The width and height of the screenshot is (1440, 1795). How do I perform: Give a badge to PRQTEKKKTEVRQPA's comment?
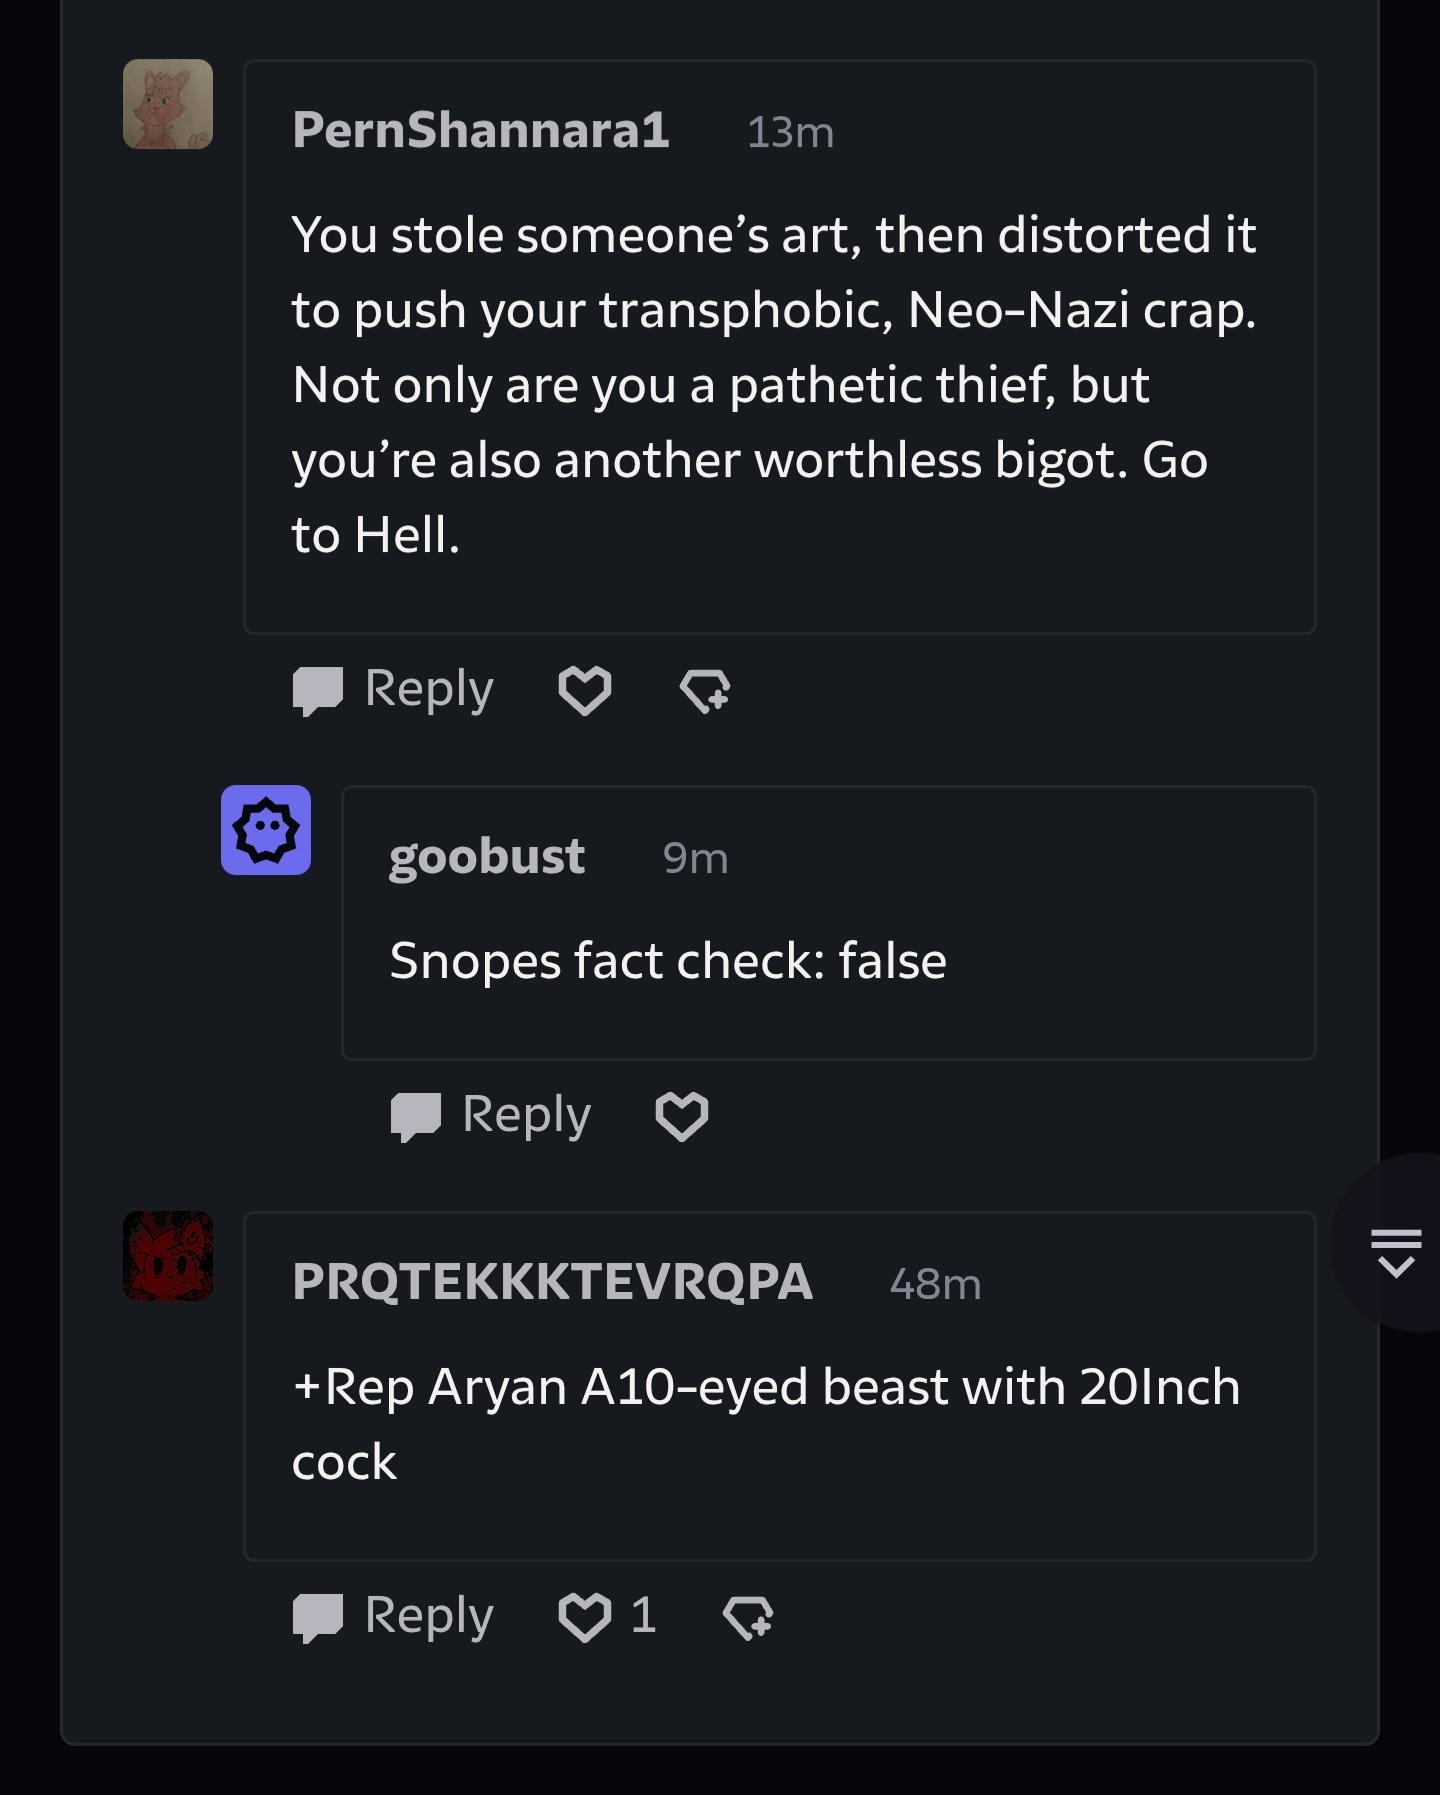coord(748,1616)
